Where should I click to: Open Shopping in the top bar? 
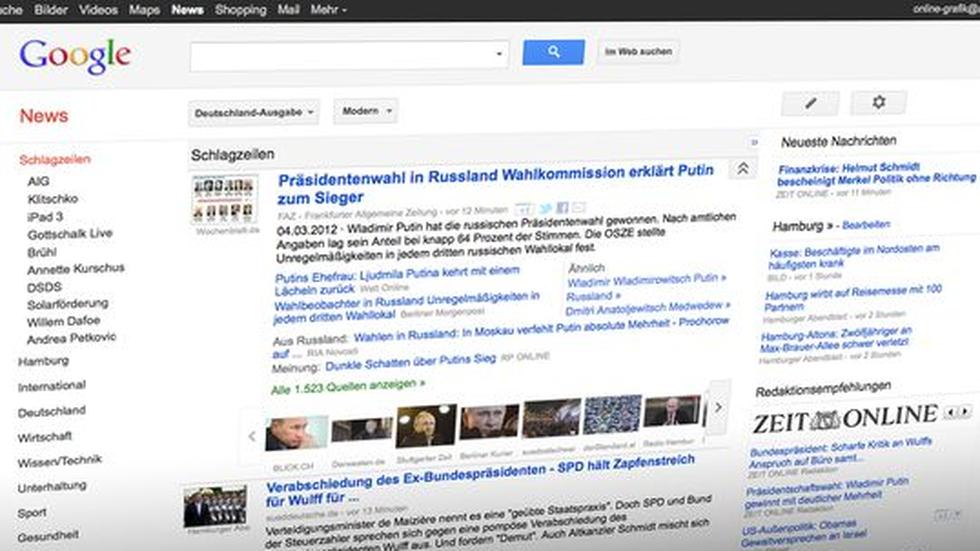click(x=241, y=10)
